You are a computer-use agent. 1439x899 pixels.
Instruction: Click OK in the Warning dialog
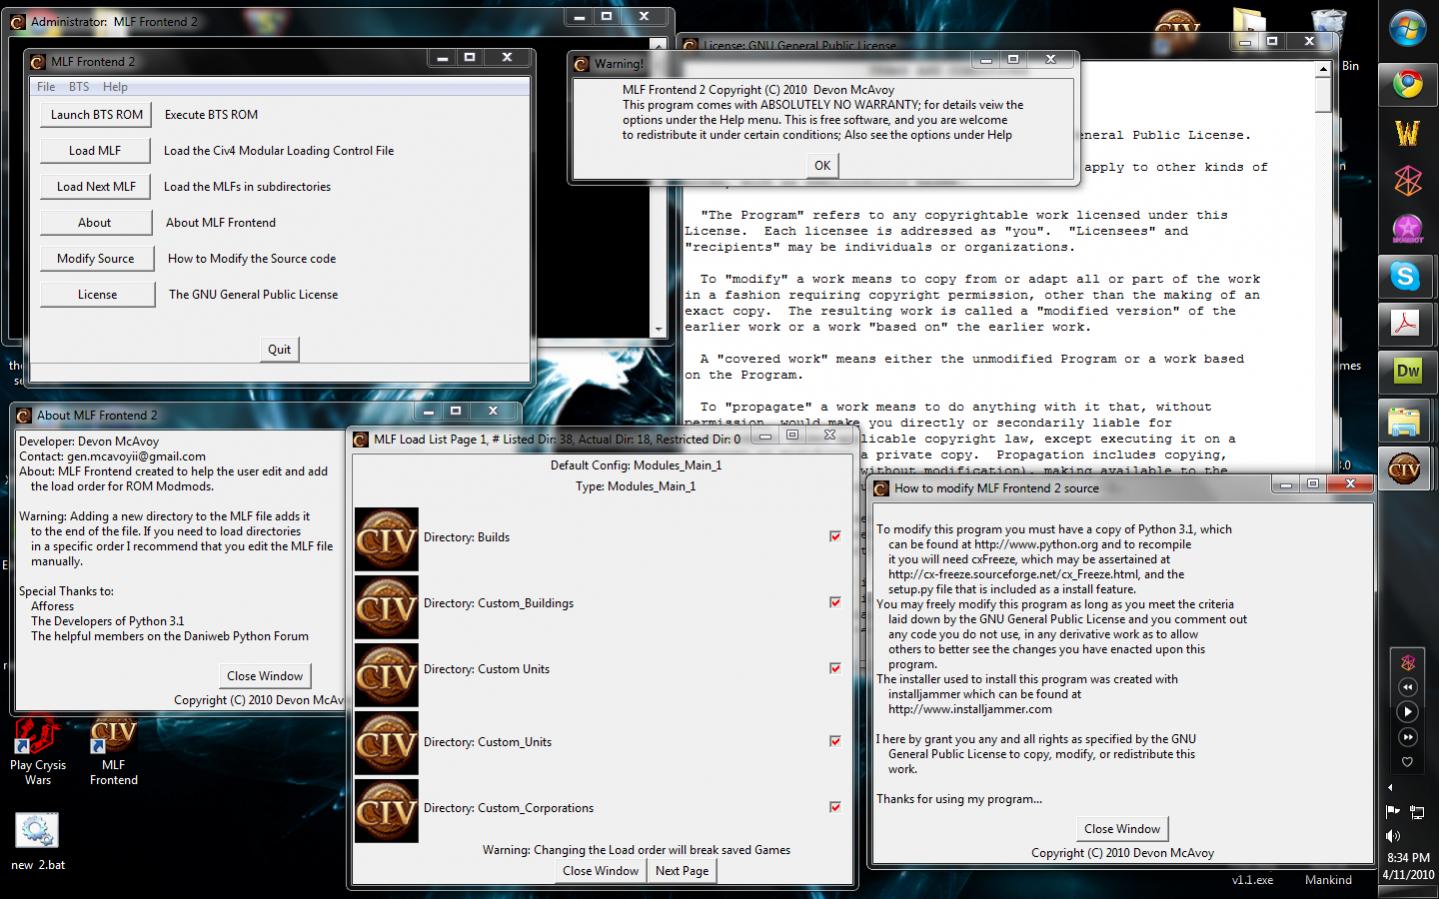click(822, 166)
